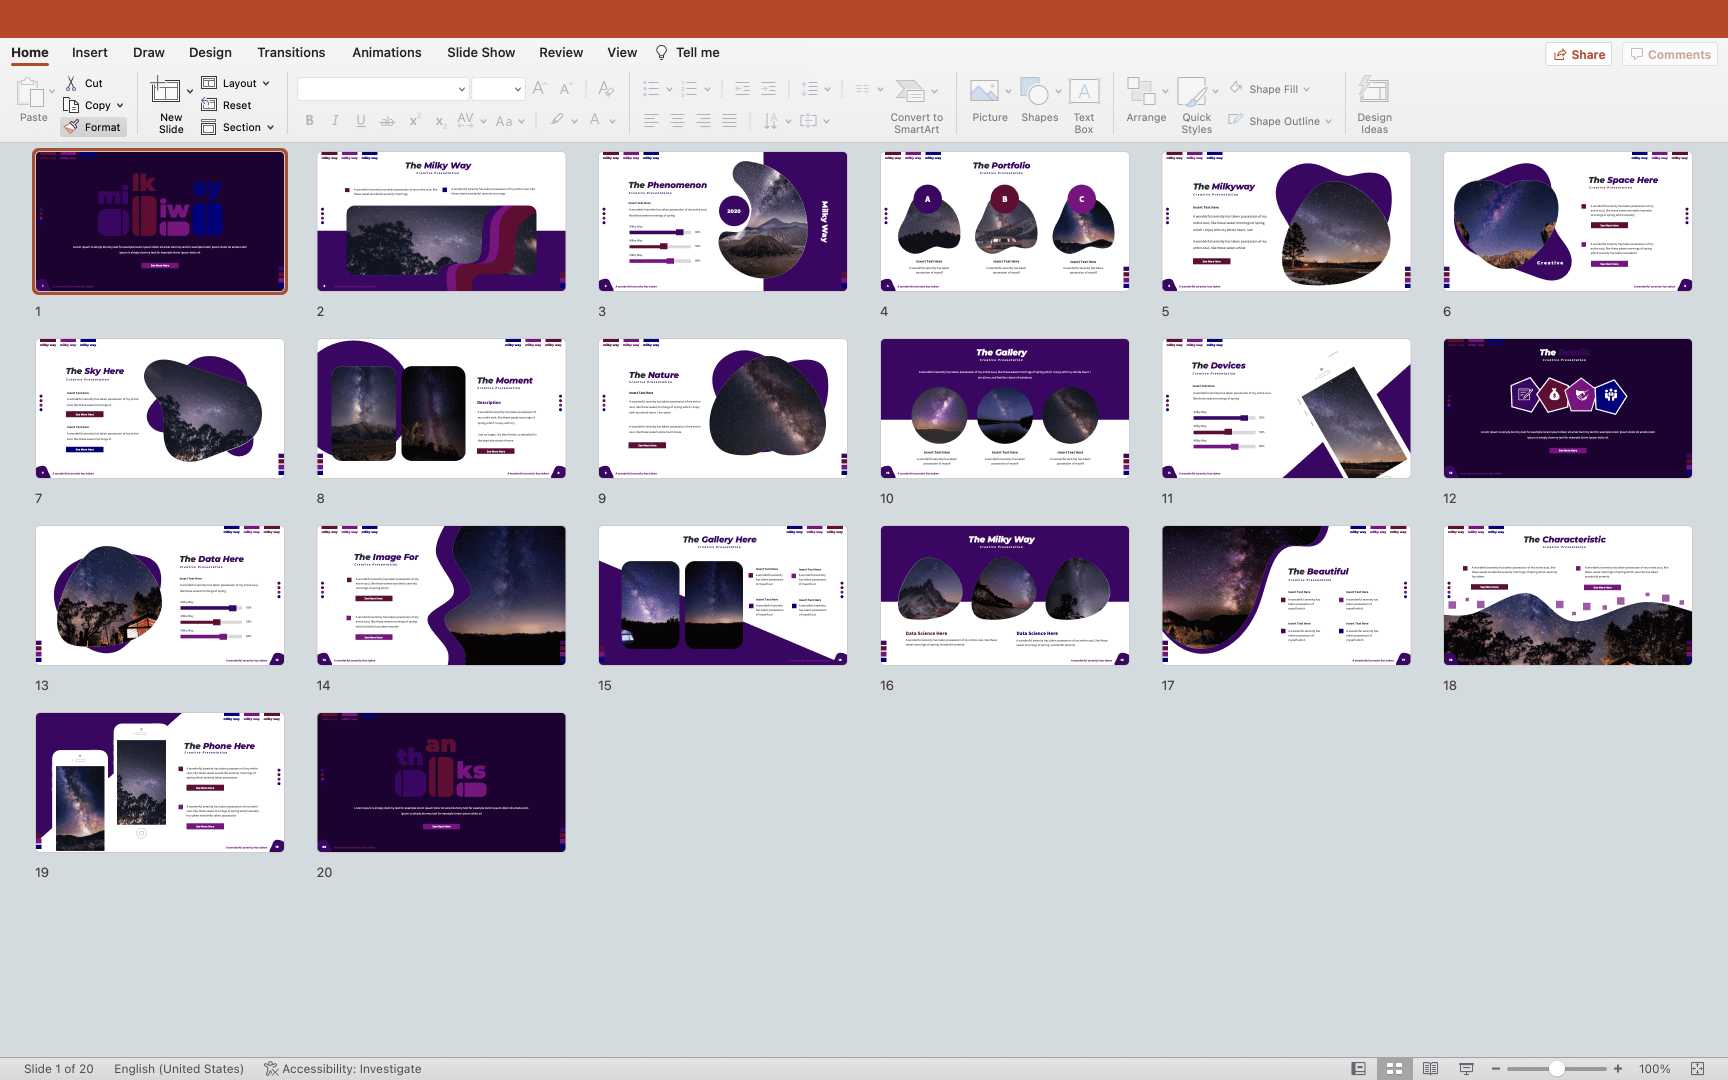Open Design Ideas pane

click(x=1374, y=94)
